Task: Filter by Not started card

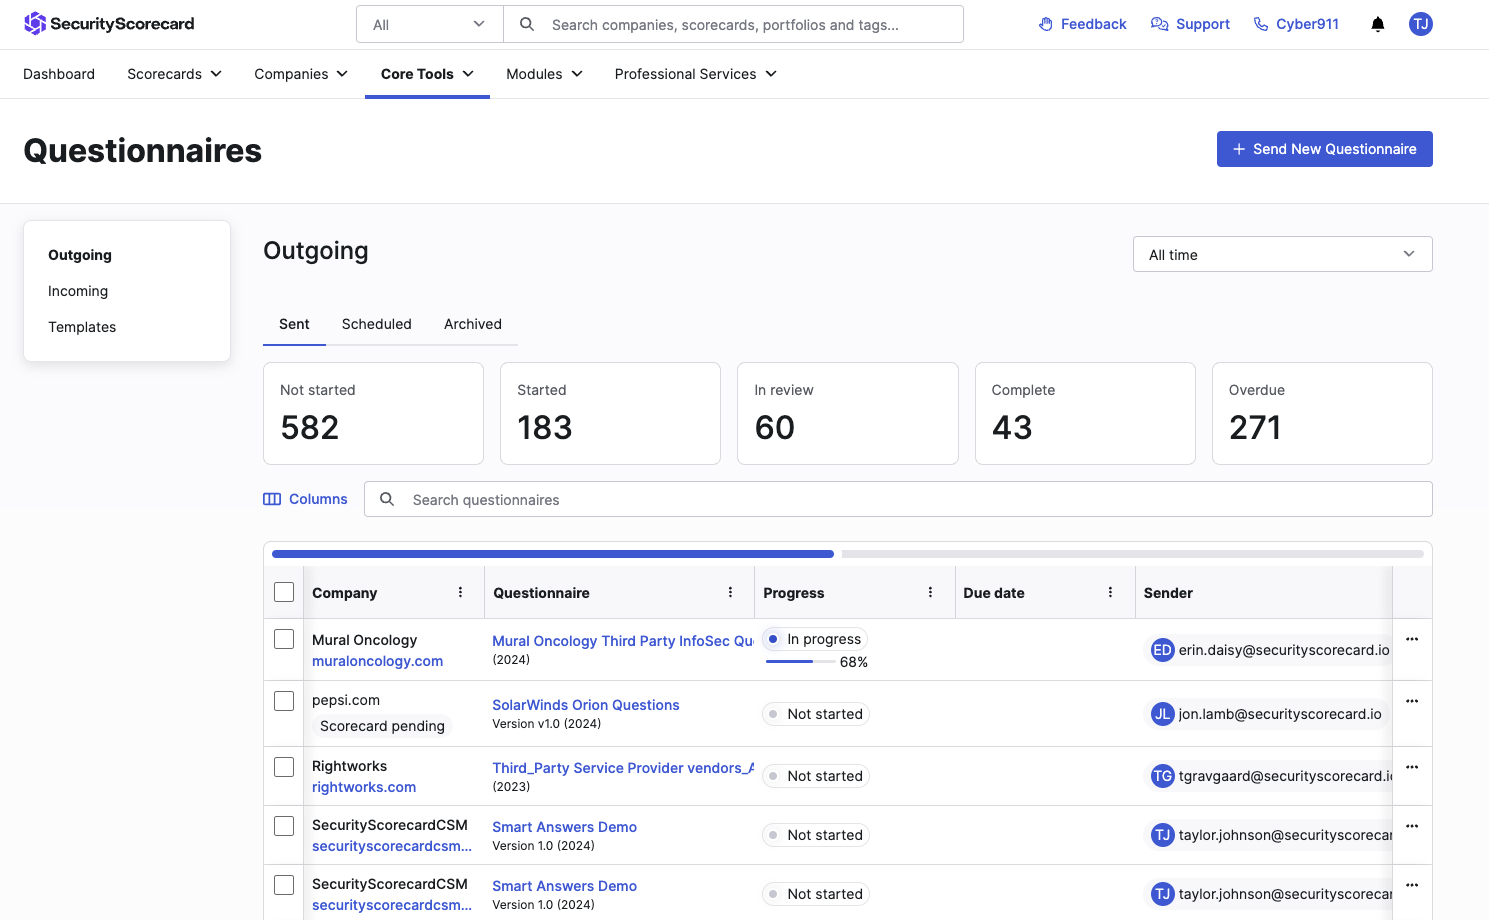Action: [x=373, y=413]
